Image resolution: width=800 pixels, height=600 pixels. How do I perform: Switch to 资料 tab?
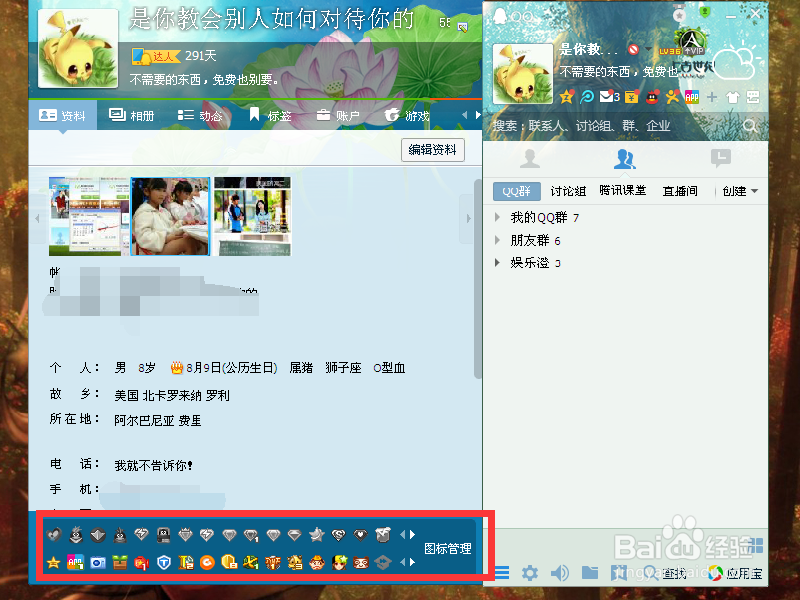pyautogui.click(x=62, y=116)
